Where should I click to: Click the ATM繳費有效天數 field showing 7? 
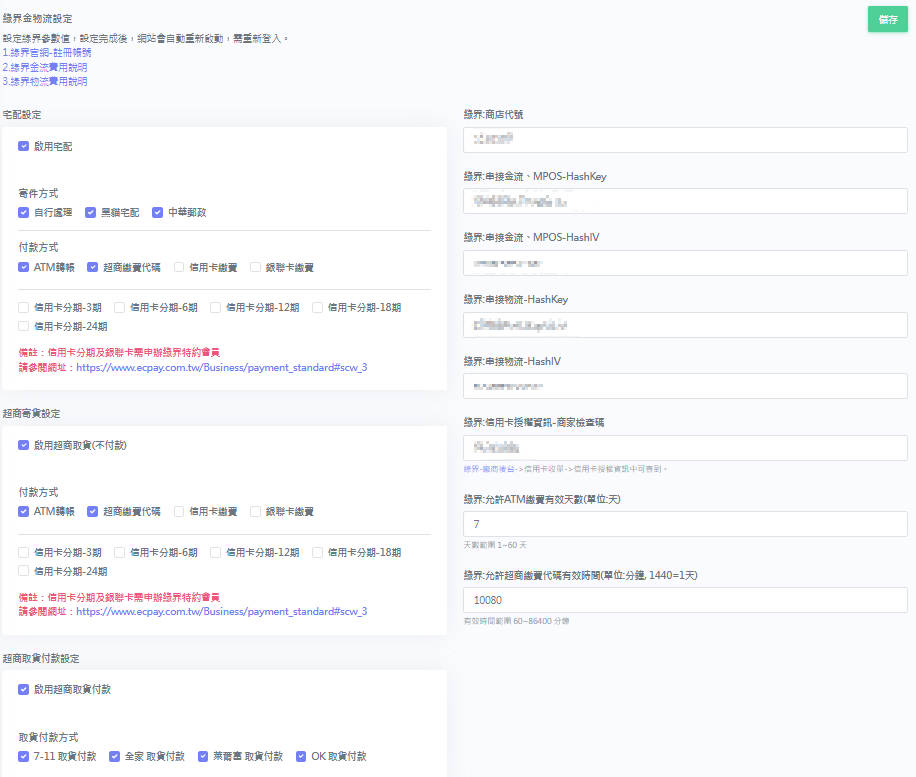click(x=685, y=524)
